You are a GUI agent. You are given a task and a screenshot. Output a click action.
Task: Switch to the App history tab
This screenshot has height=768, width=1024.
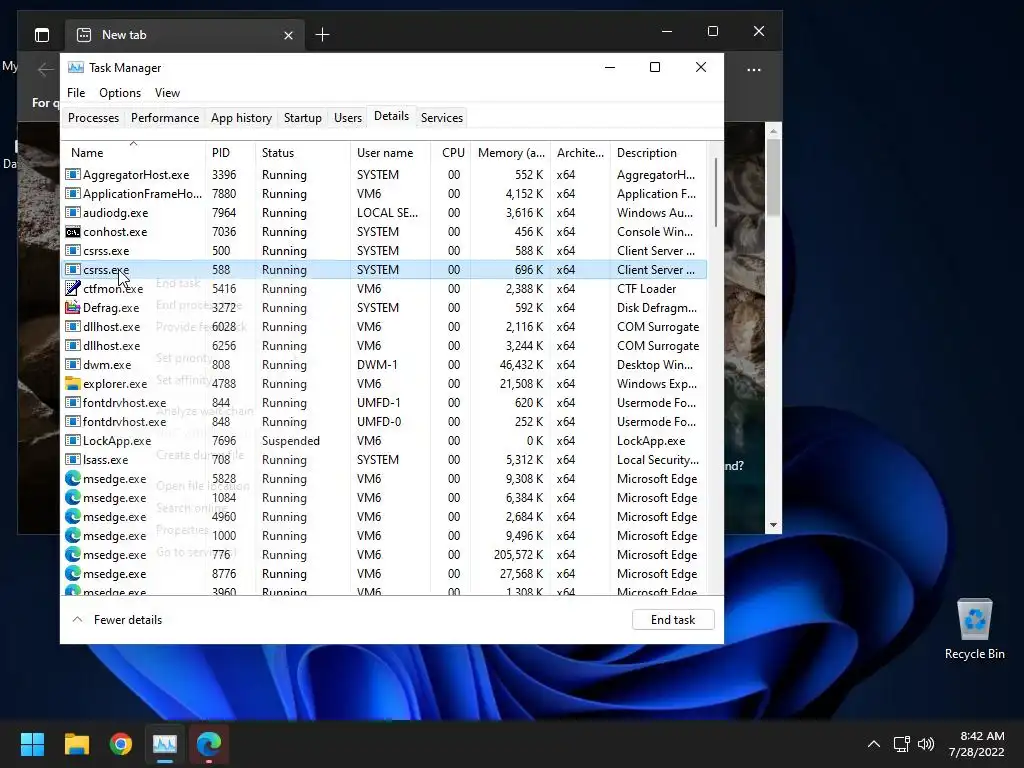click(241, 118)
